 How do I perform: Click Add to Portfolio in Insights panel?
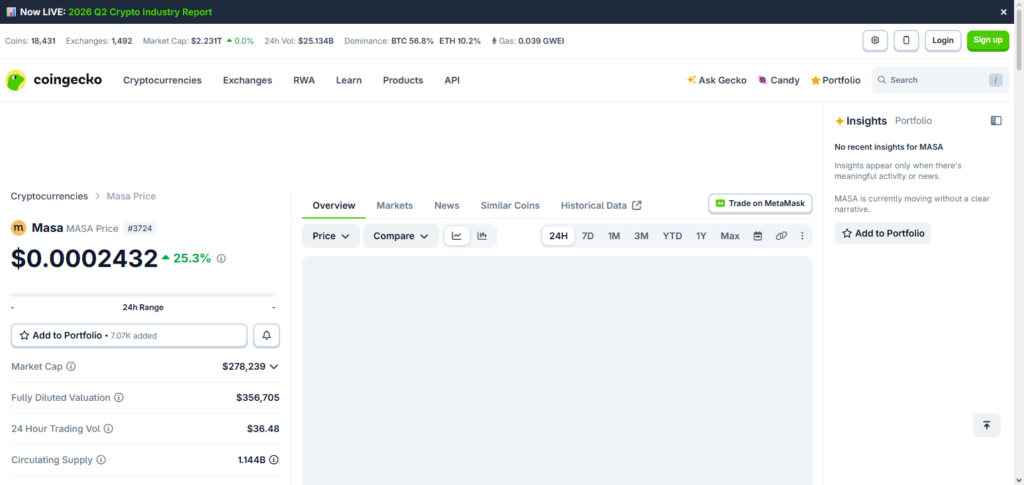[x=883, y=233]
